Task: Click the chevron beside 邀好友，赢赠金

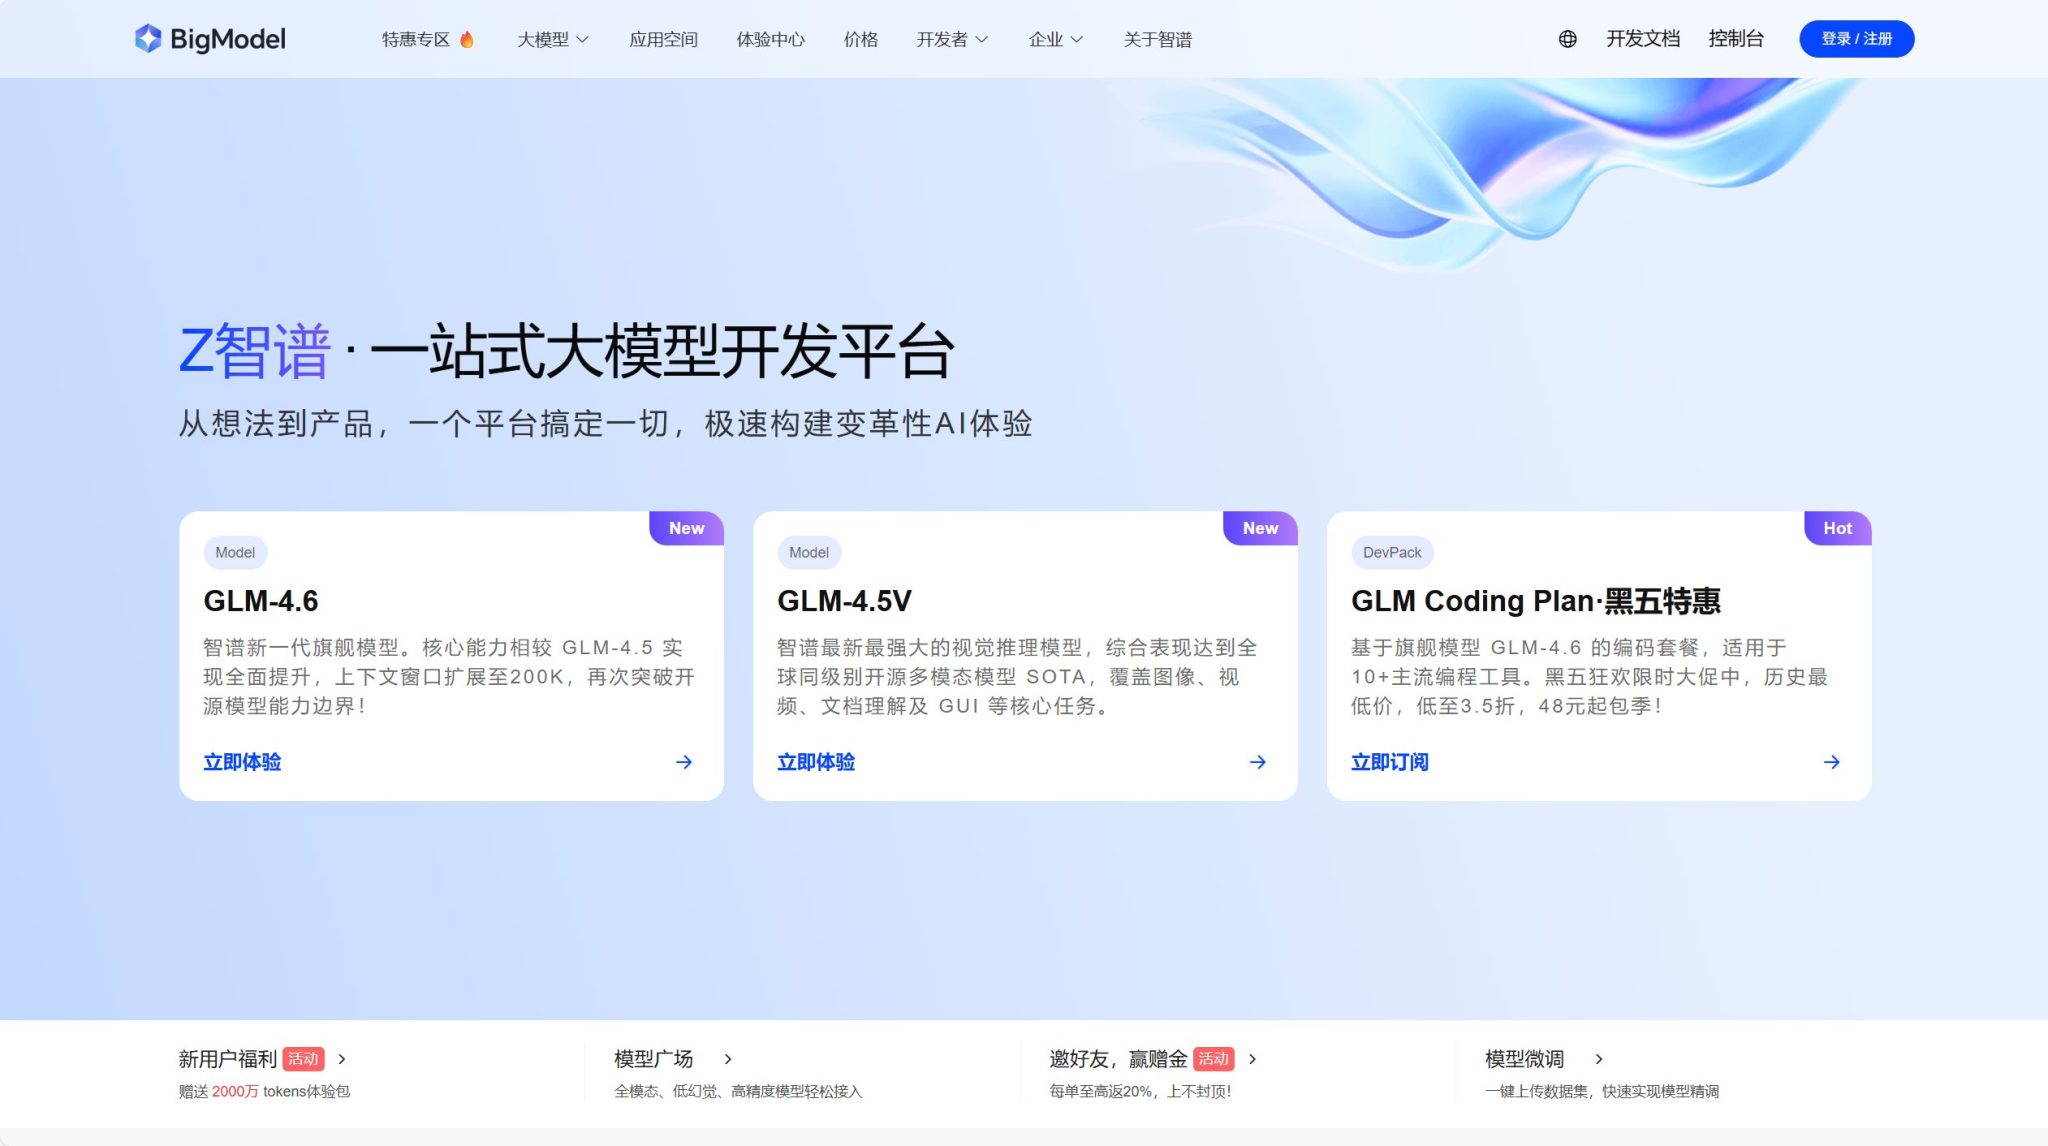Action: 1253,1059
